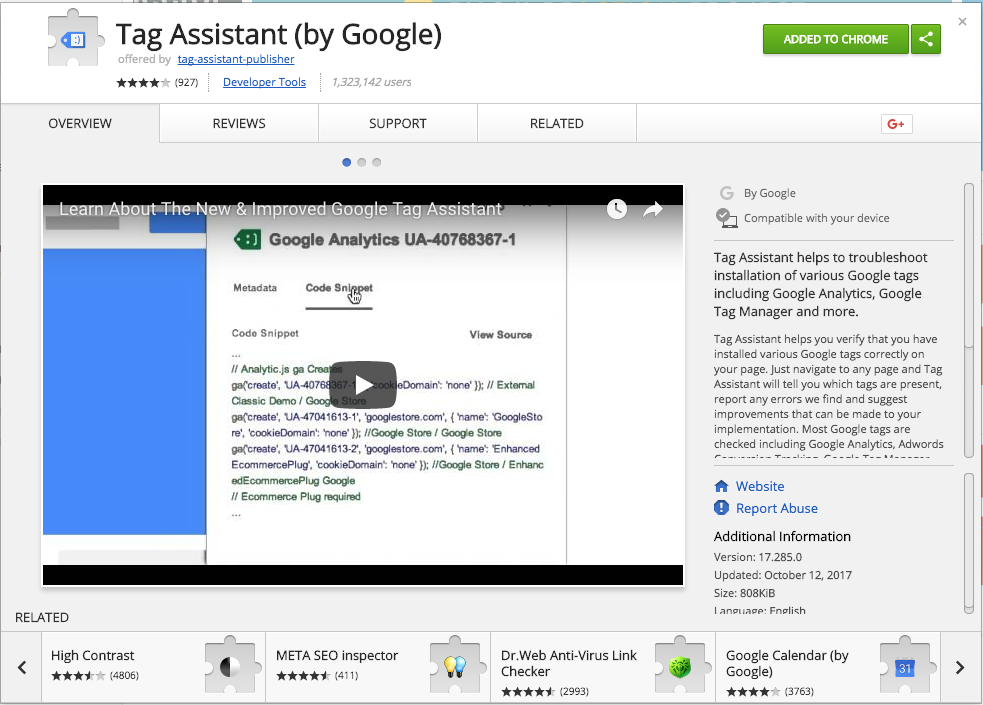Show next related extensions with right arrow

(x=960, y=667)
